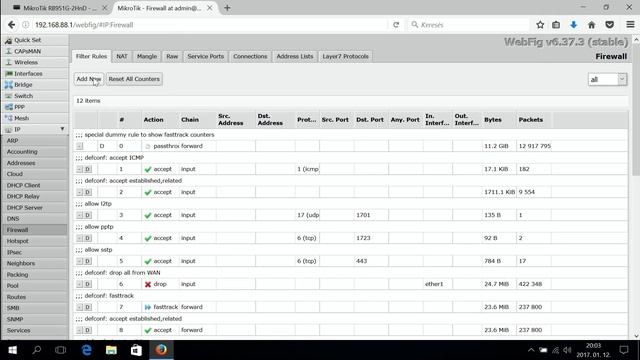This screenshot has height=360, width=640.
Task: Click Dst. Port value 1701
Action: 363,215
